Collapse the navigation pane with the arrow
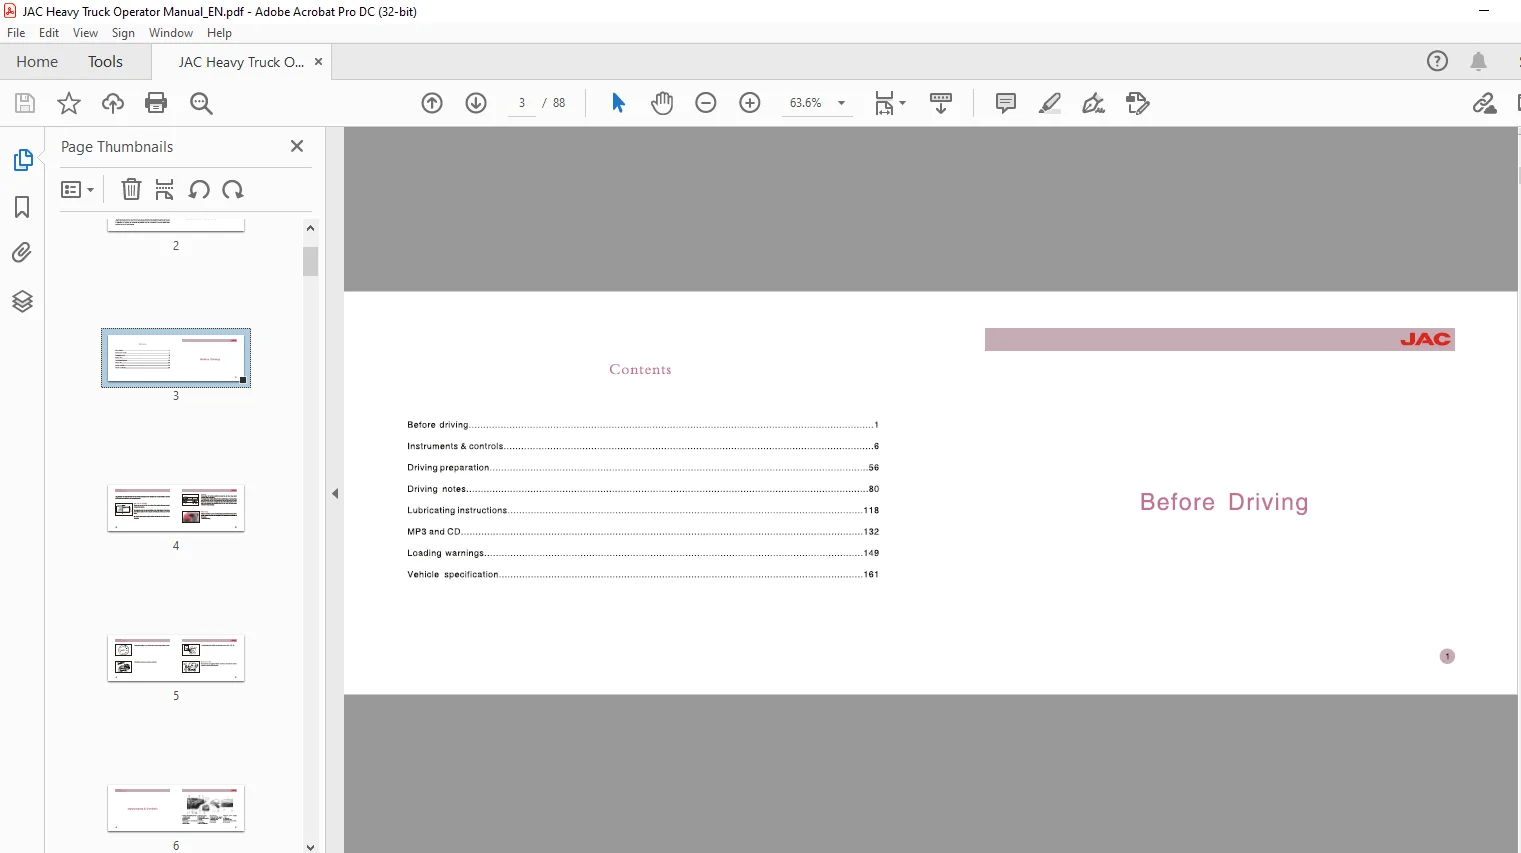 click(335, 493)
